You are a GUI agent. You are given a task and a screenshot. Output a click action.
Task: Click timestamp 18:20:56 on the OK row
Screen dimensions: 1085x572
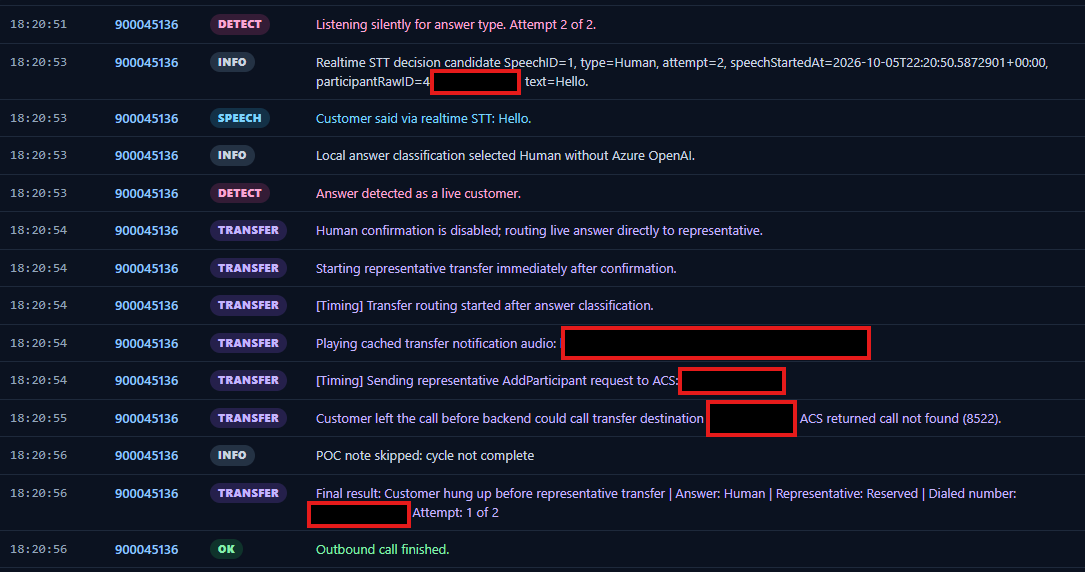(39, 549)
